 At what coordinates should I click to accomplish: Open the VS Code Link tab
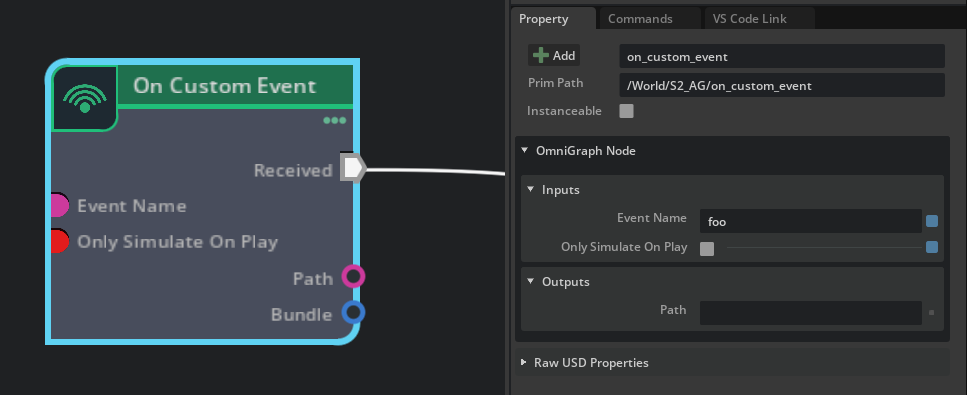coord(750,19)
